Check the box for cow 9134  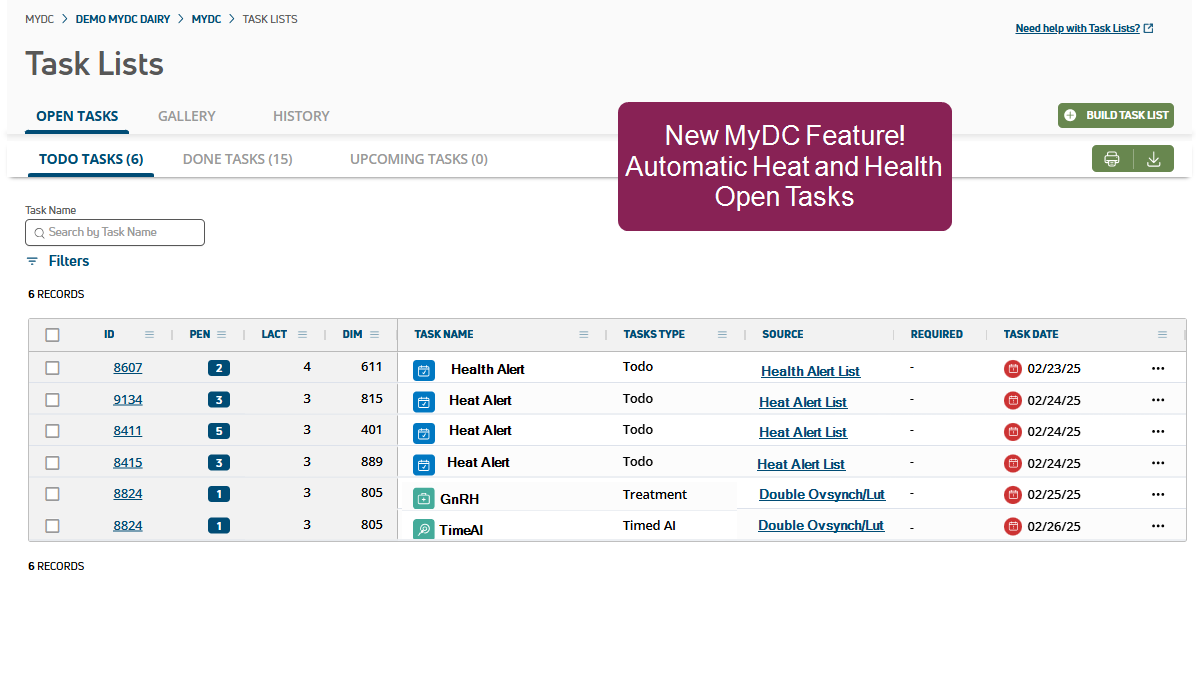[53, 400]
